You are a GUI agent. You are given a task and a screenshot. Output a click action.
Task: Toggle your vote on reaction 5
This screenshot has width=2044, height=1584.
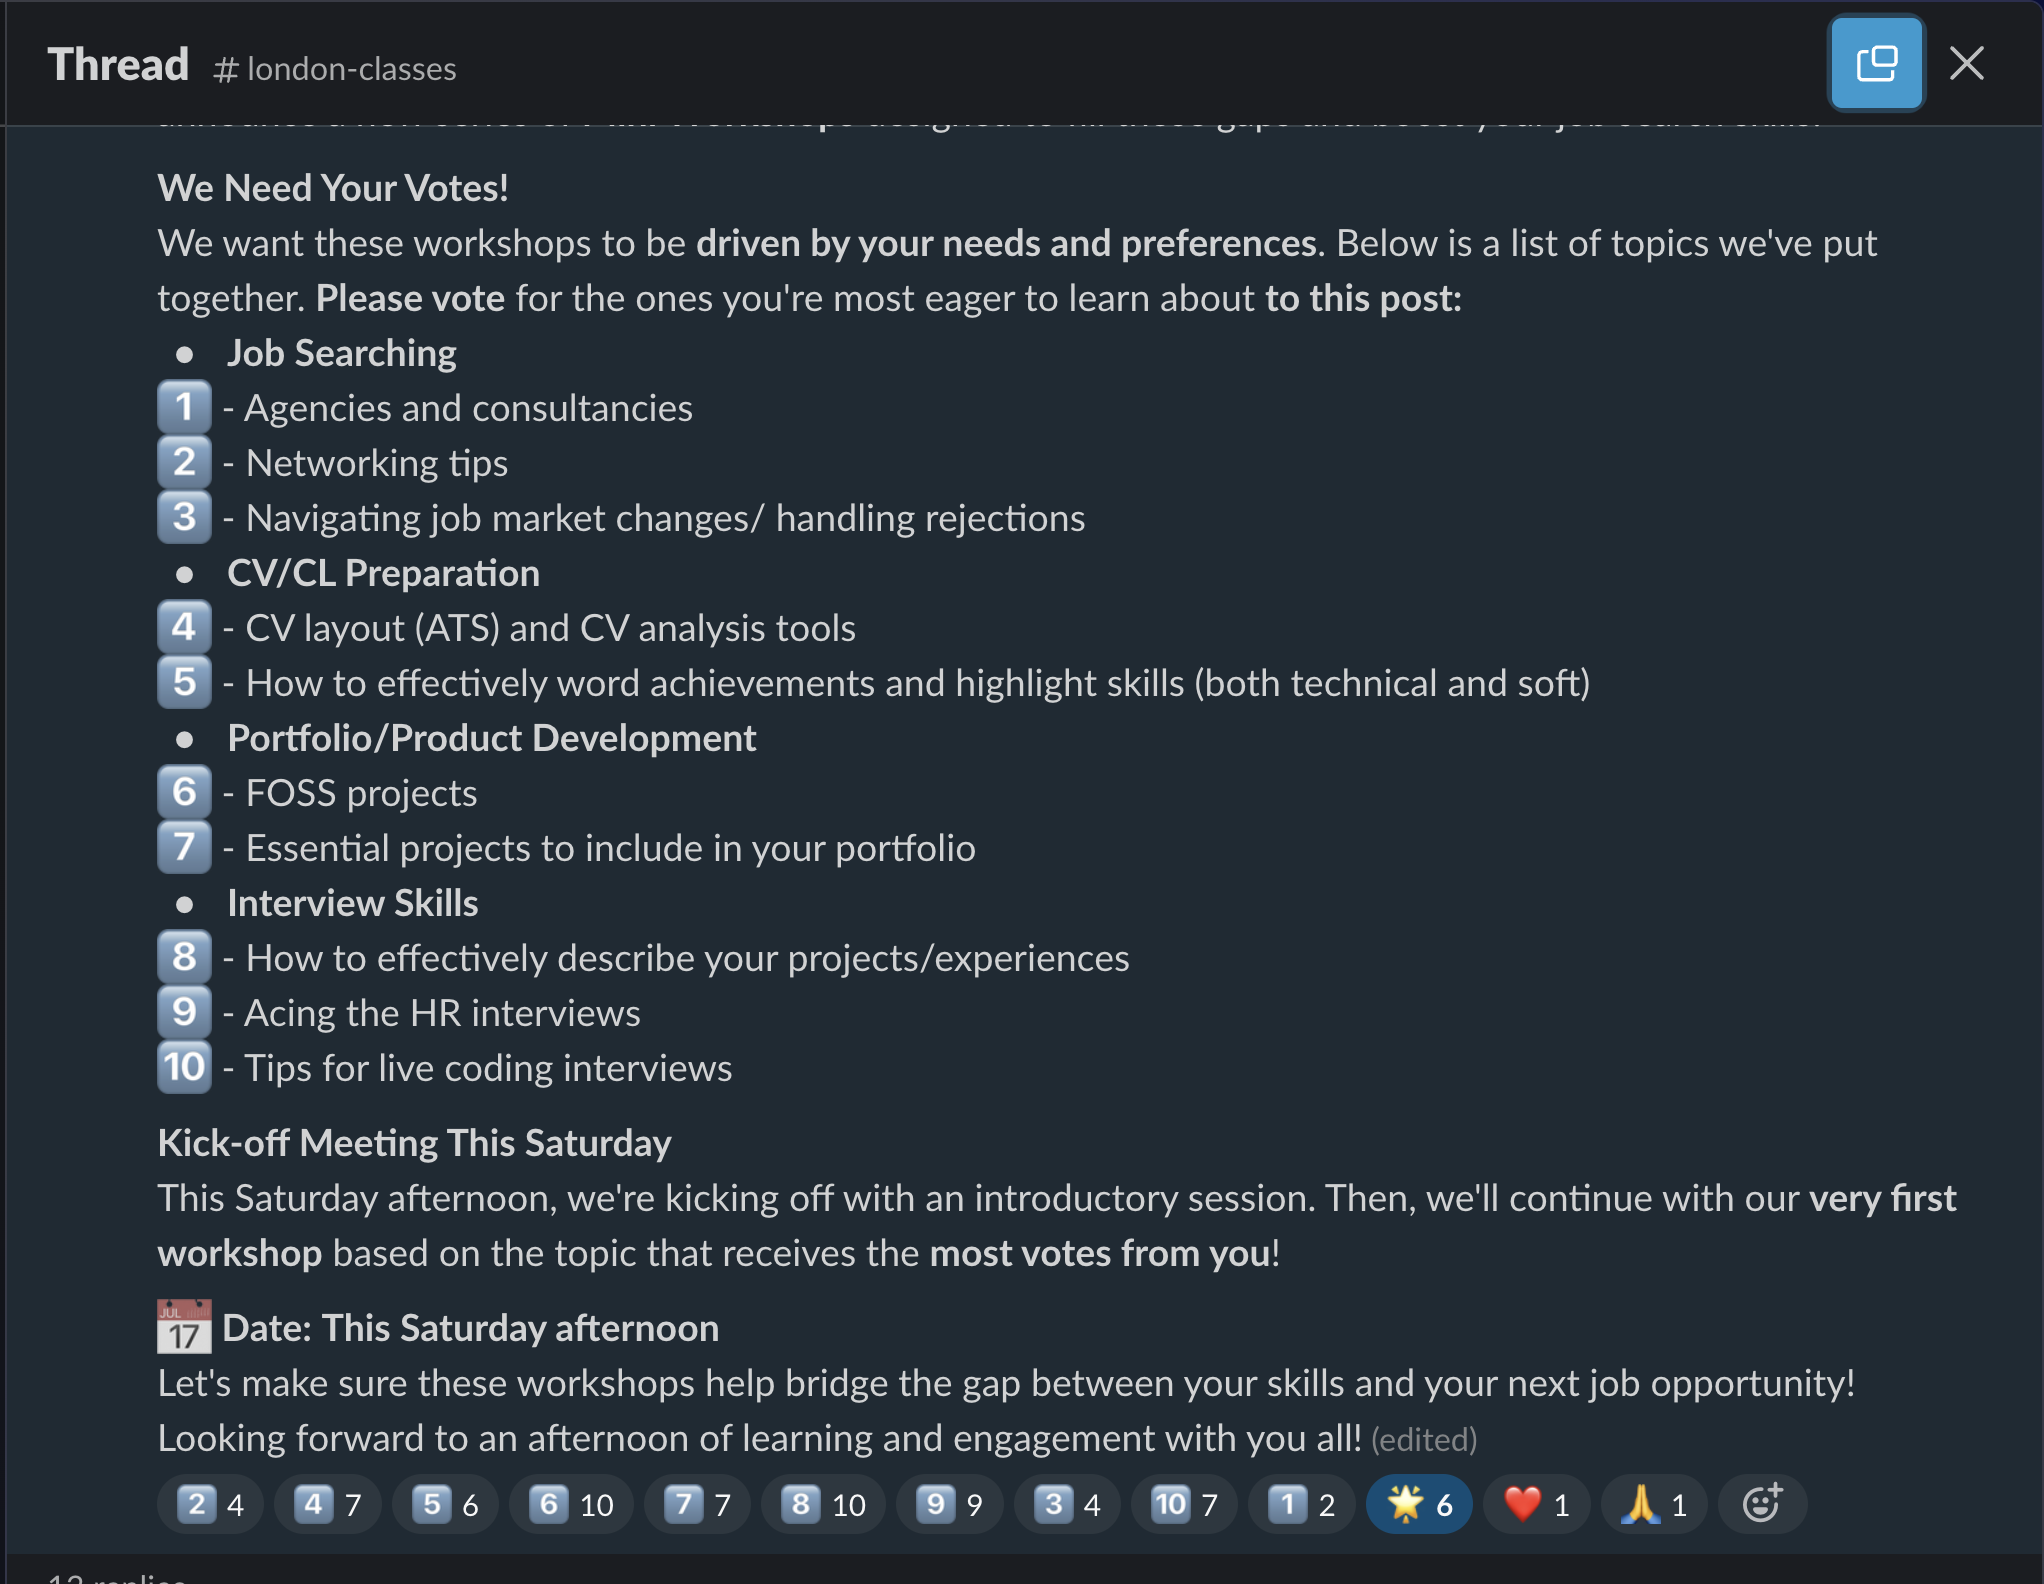[x=445, y=1503]
